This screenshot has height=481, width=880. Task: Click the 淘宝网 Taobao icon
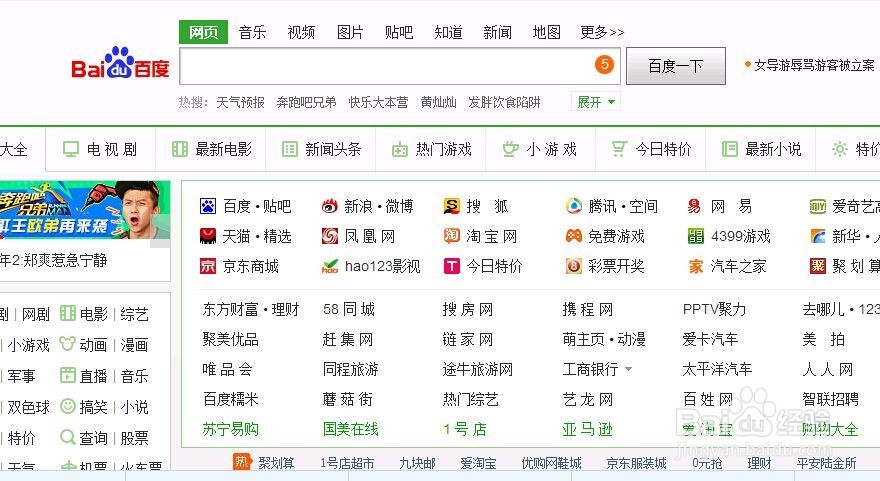point(451,236)
